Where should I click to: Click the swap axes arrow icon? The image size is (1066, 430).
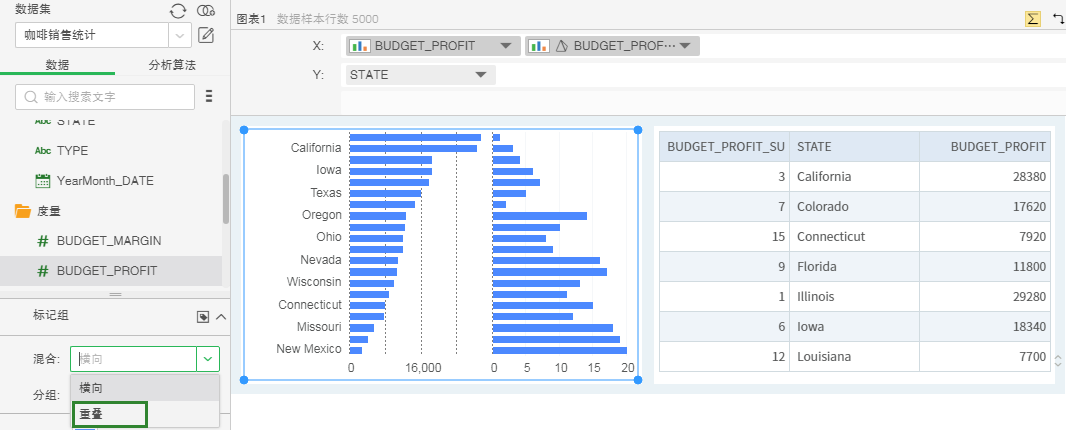pos(1057,19)
